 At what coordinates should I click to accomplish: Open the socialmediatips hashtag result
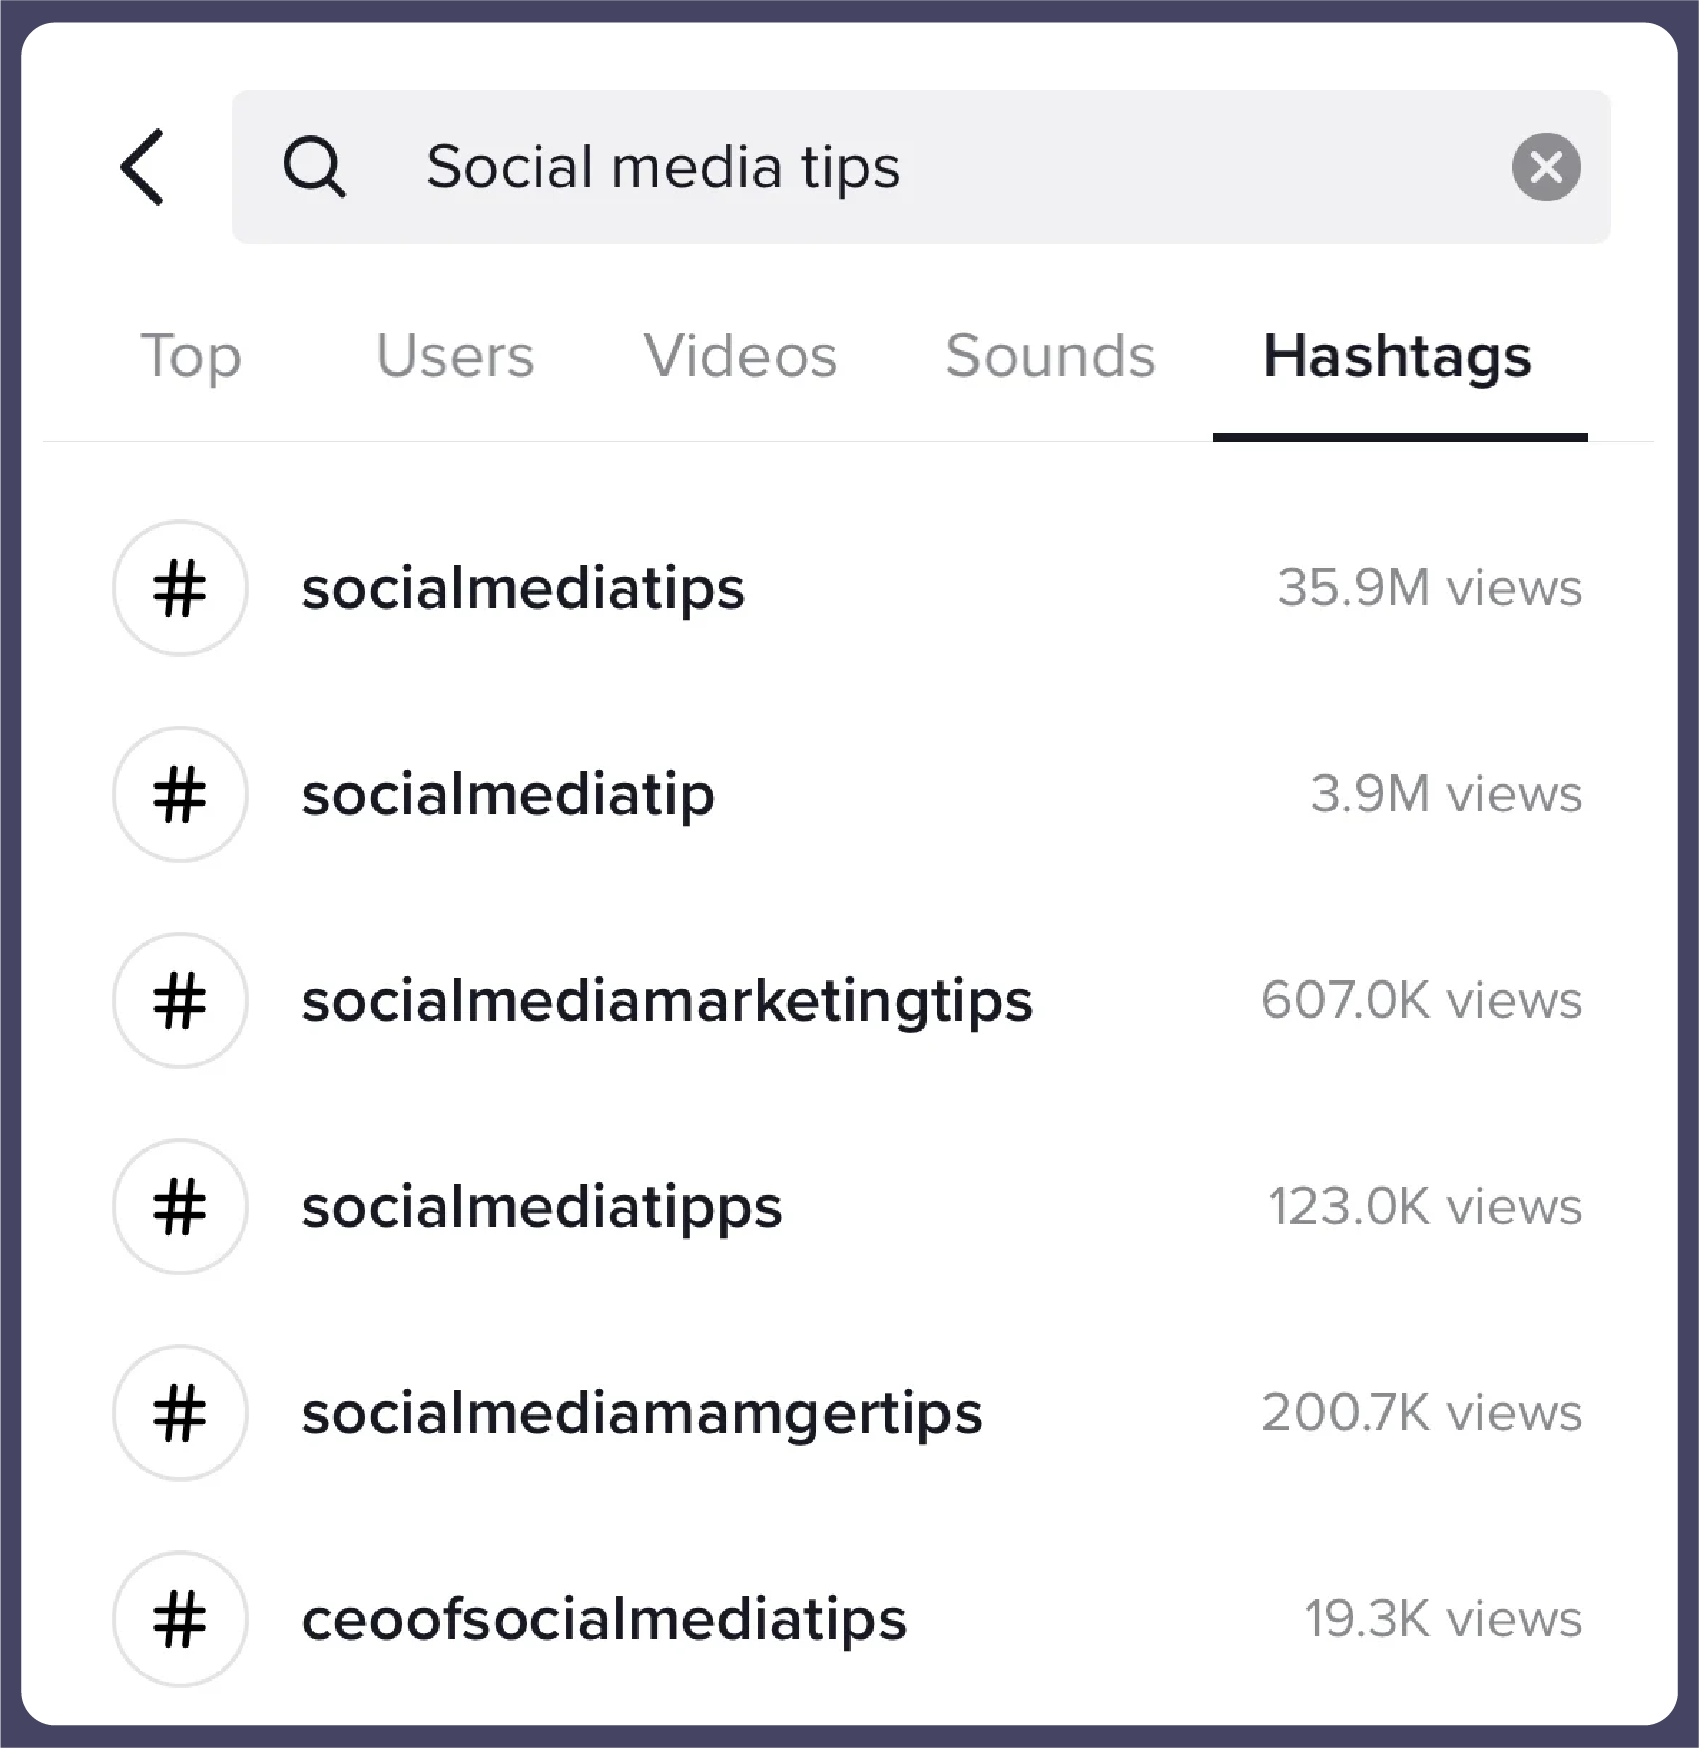tap(523, 588)
